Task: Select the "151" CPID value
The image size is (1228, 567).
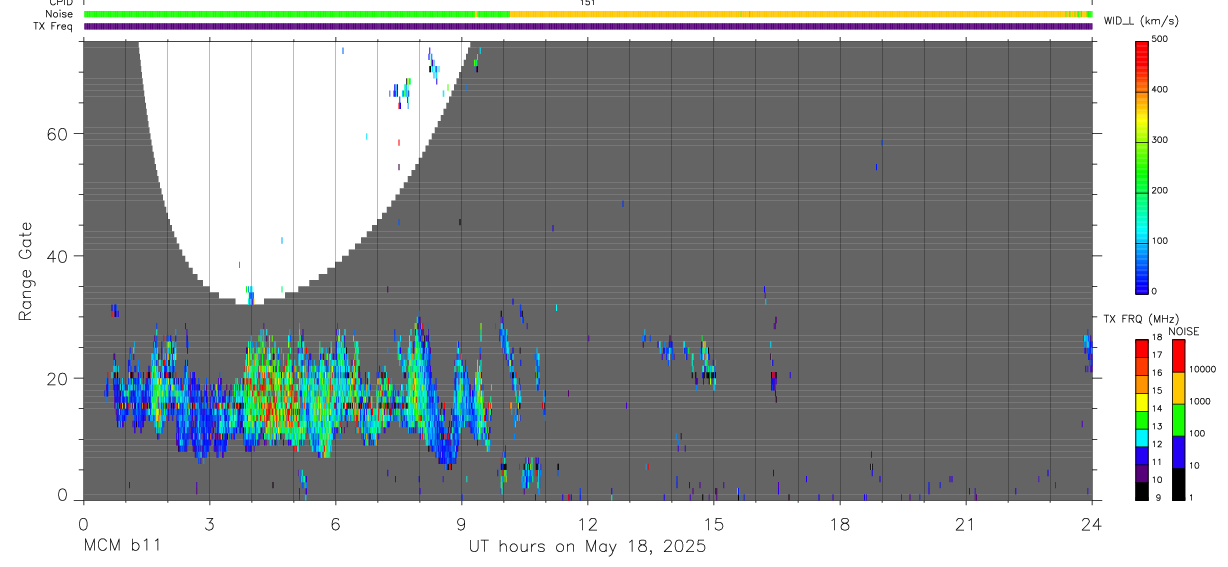Action: click(588, 3)
